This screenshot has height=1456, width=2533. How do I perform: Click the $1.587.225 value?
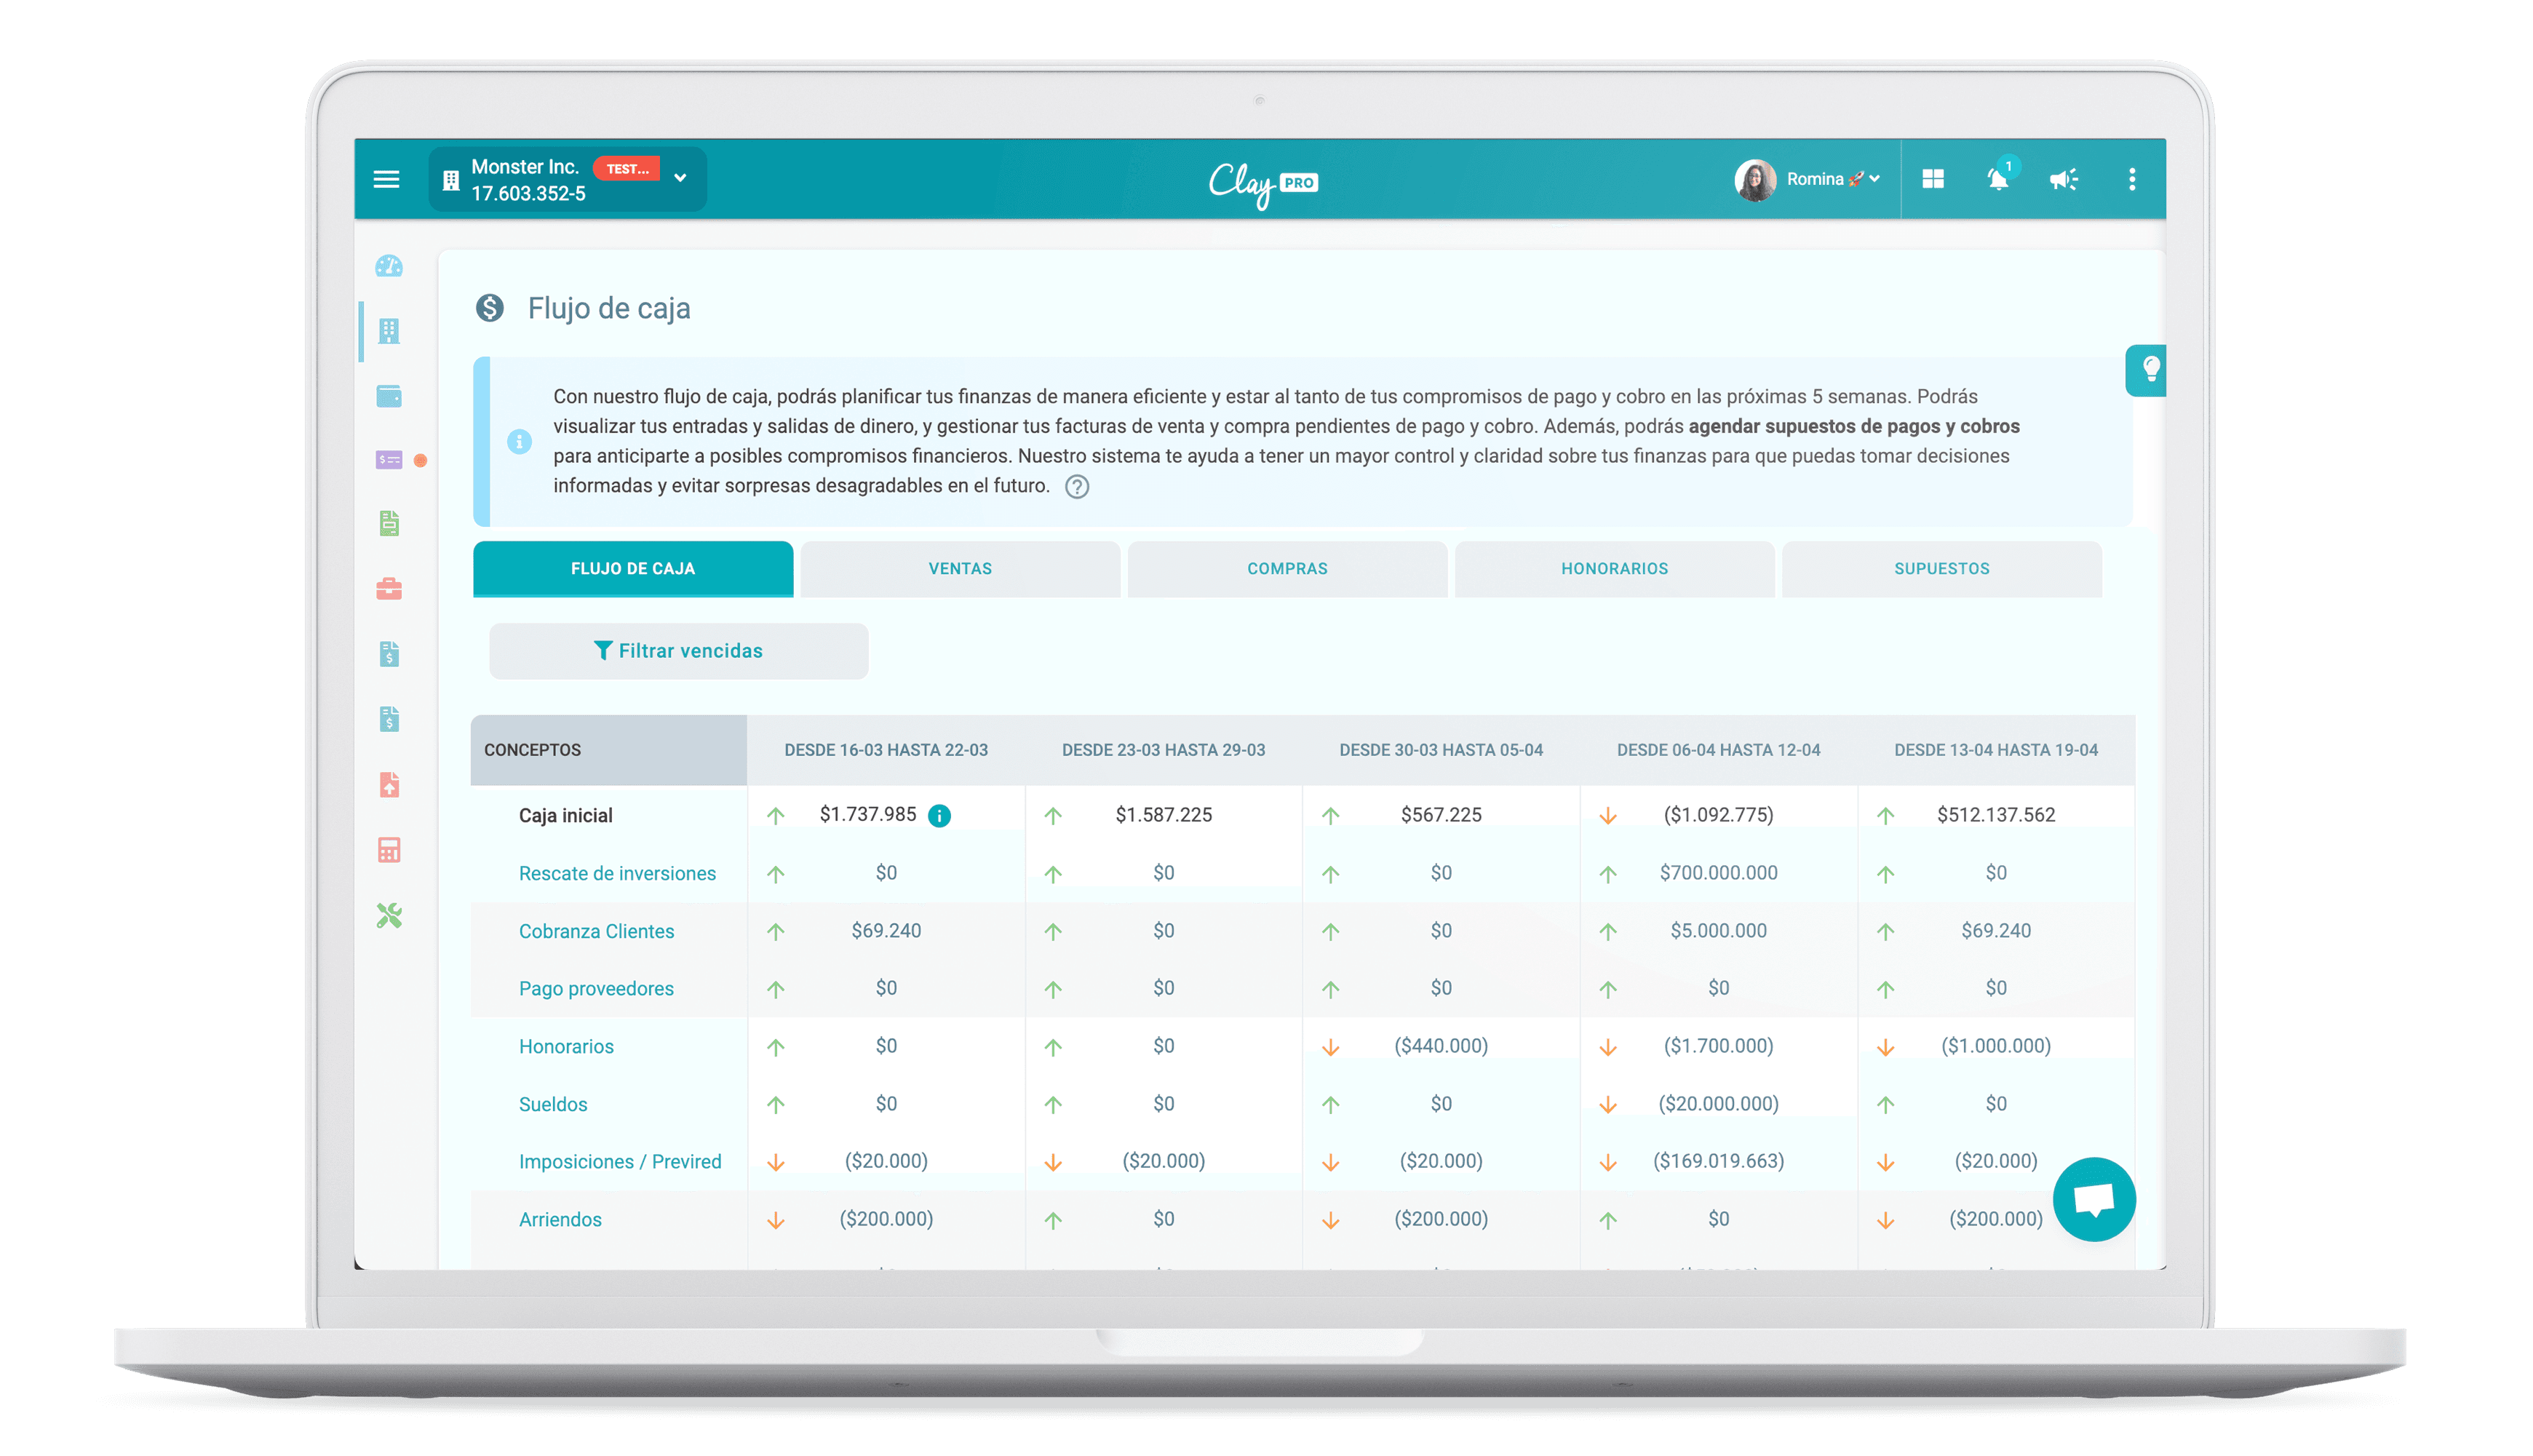1163,815
